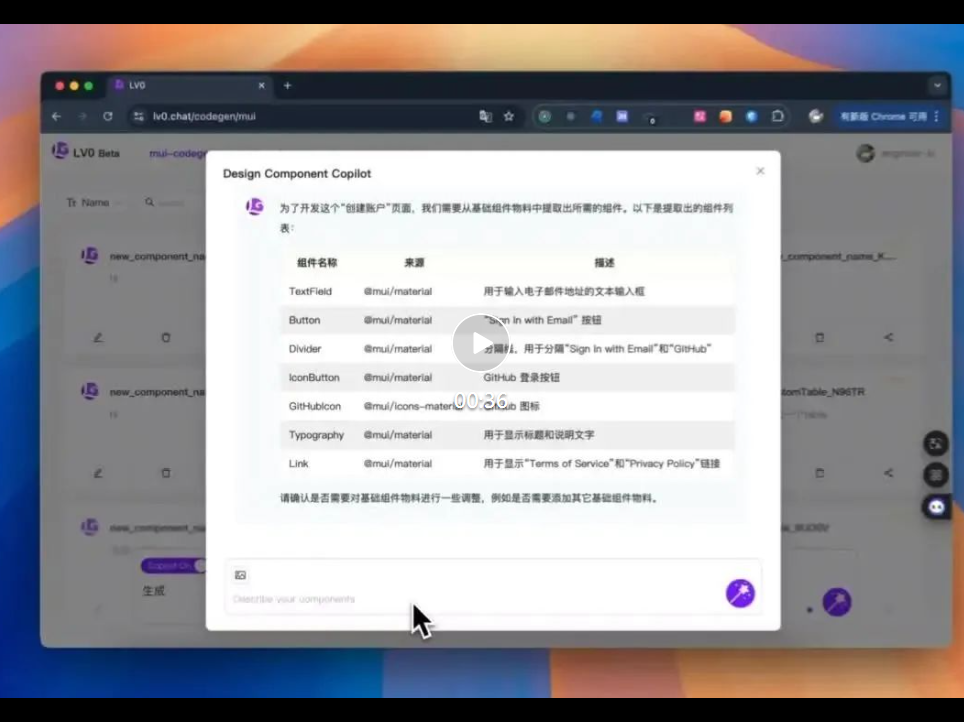Click the LV0 bot avatar beside the message
The width and height of the screenshot is (964, 722).
click(x=255, y=207)
